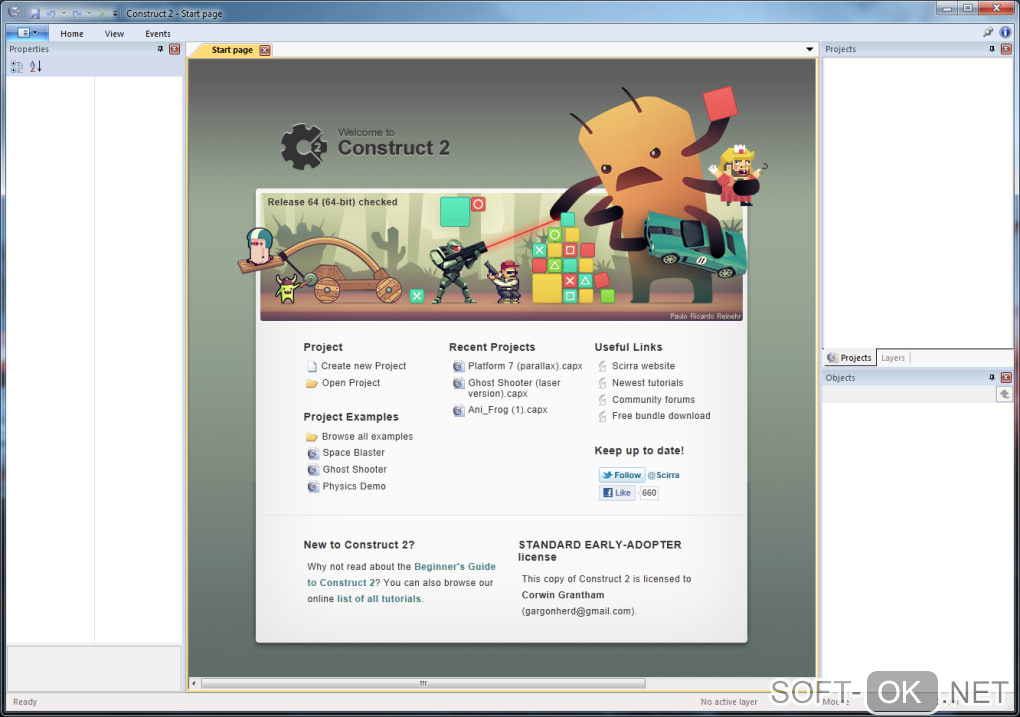The height and width of the screenshot is (717, 1020).
Task: Click the 'No active layer' status text
Action: click(729, 701)
